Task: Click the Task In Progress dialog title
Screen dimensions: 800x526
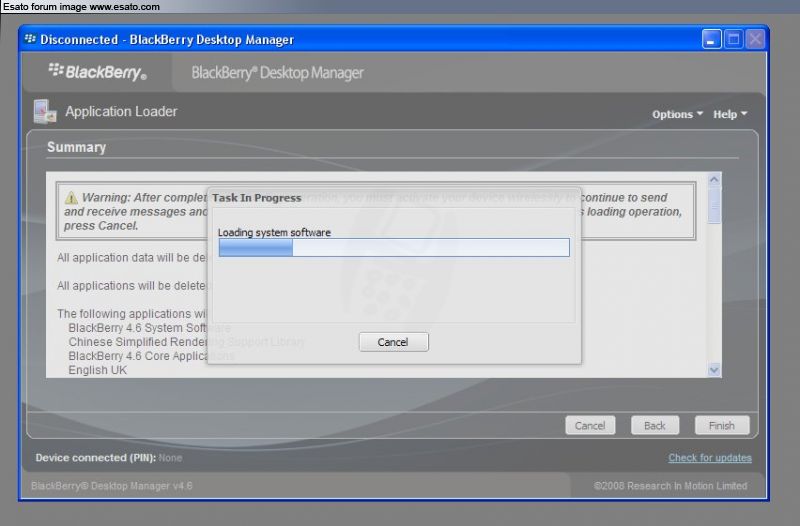Action: click(257, 198)
